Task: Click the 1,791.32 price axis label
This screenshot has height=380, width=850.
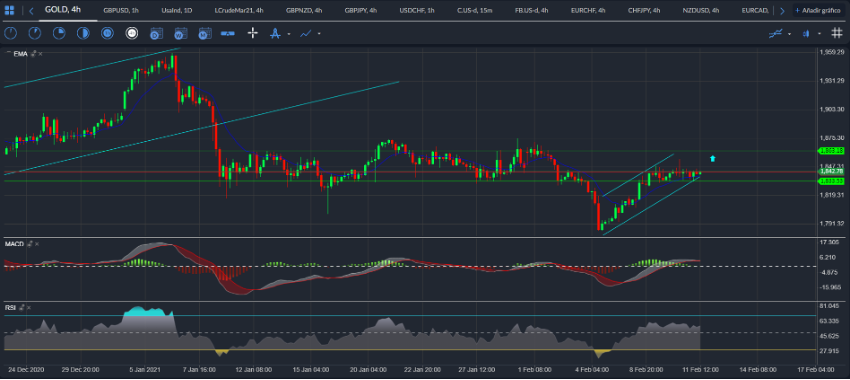Action: point(833,223)
